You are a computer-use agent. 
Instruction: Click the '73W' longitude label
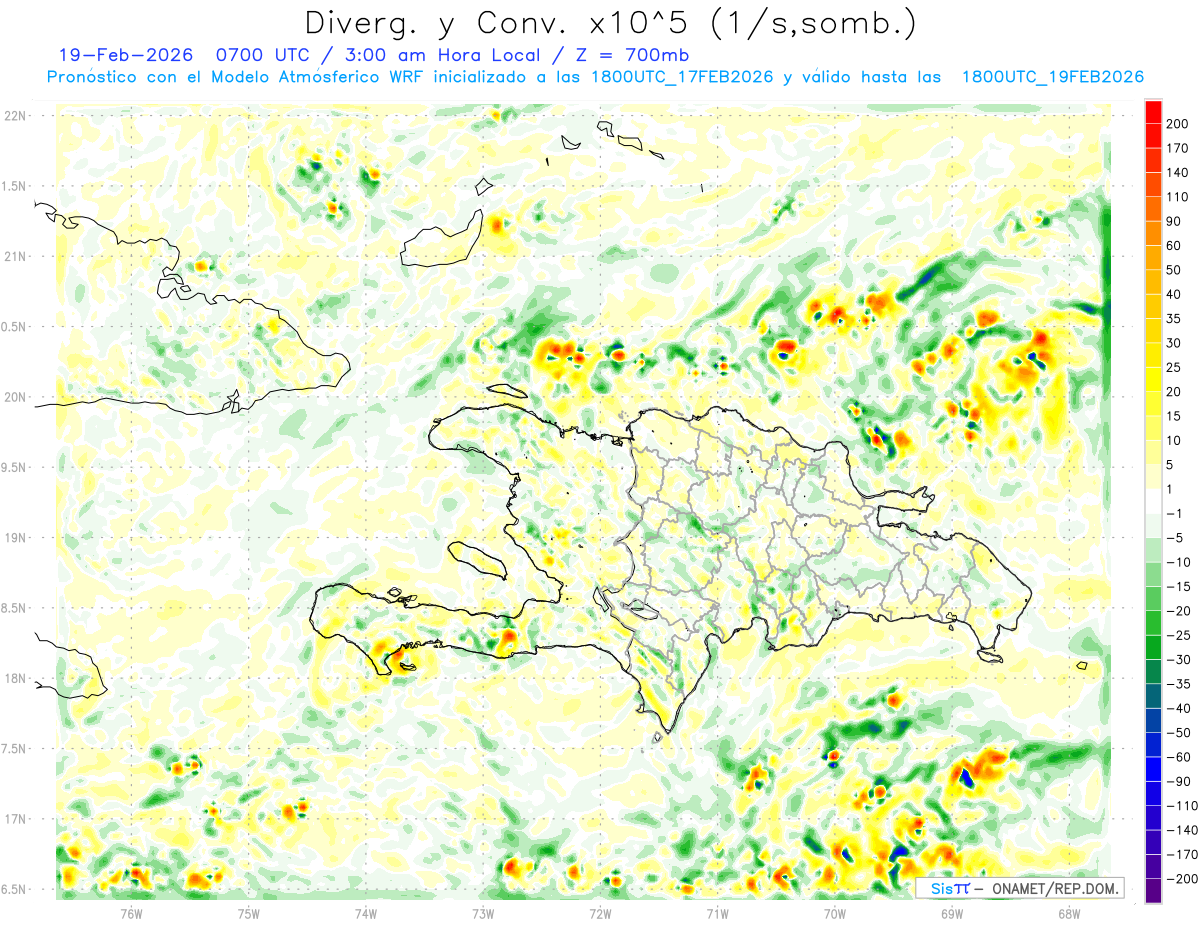click(x=483, y=913)
